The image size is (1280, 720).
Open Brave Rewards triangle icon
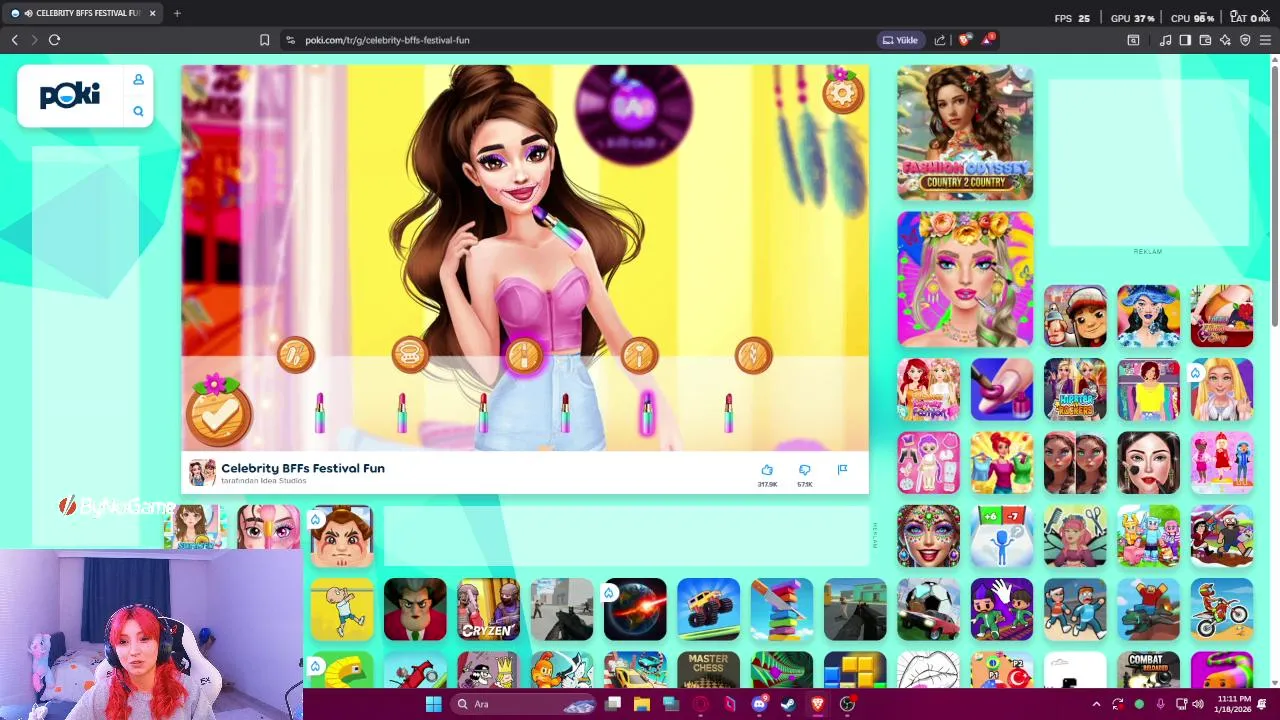point(988,40)
